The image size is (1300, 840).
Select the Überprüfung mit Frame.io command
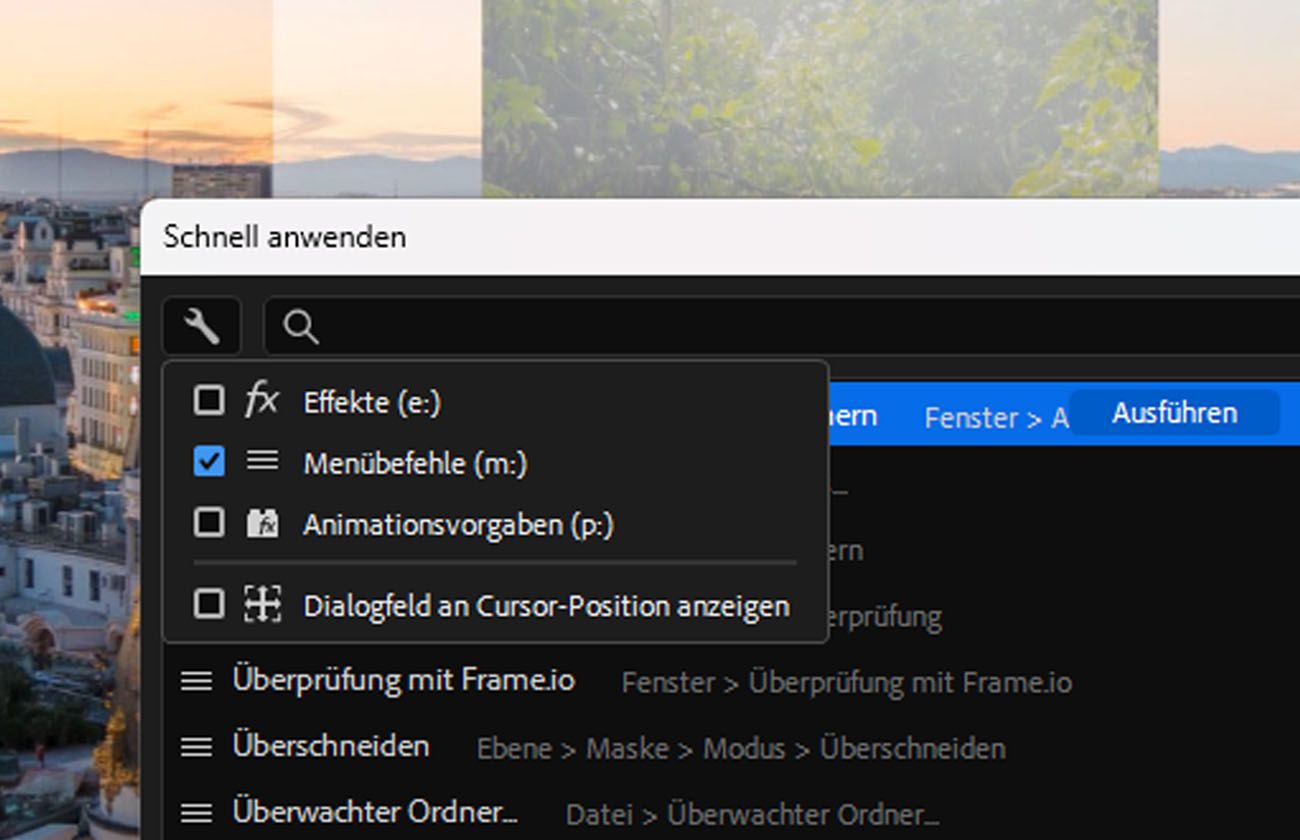(403, 681)
